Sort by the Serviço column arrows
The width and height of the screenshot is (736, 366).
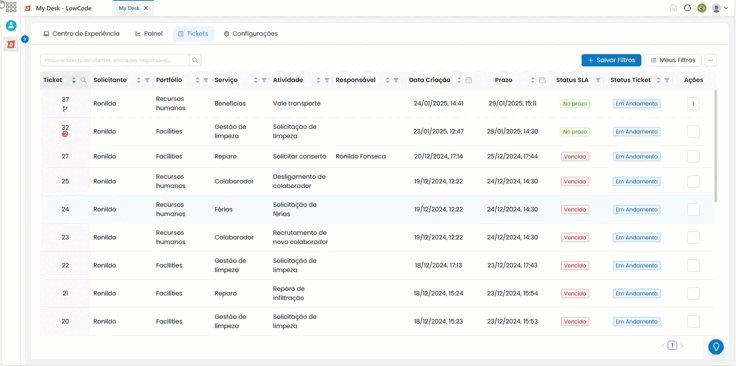[255, 80]
